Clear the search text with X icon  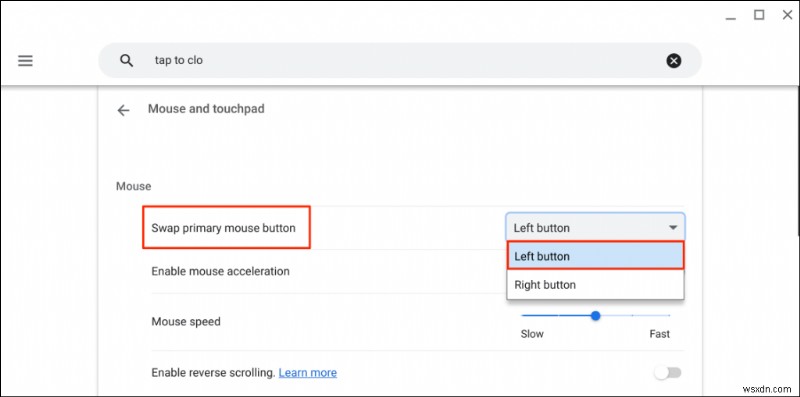673,61
